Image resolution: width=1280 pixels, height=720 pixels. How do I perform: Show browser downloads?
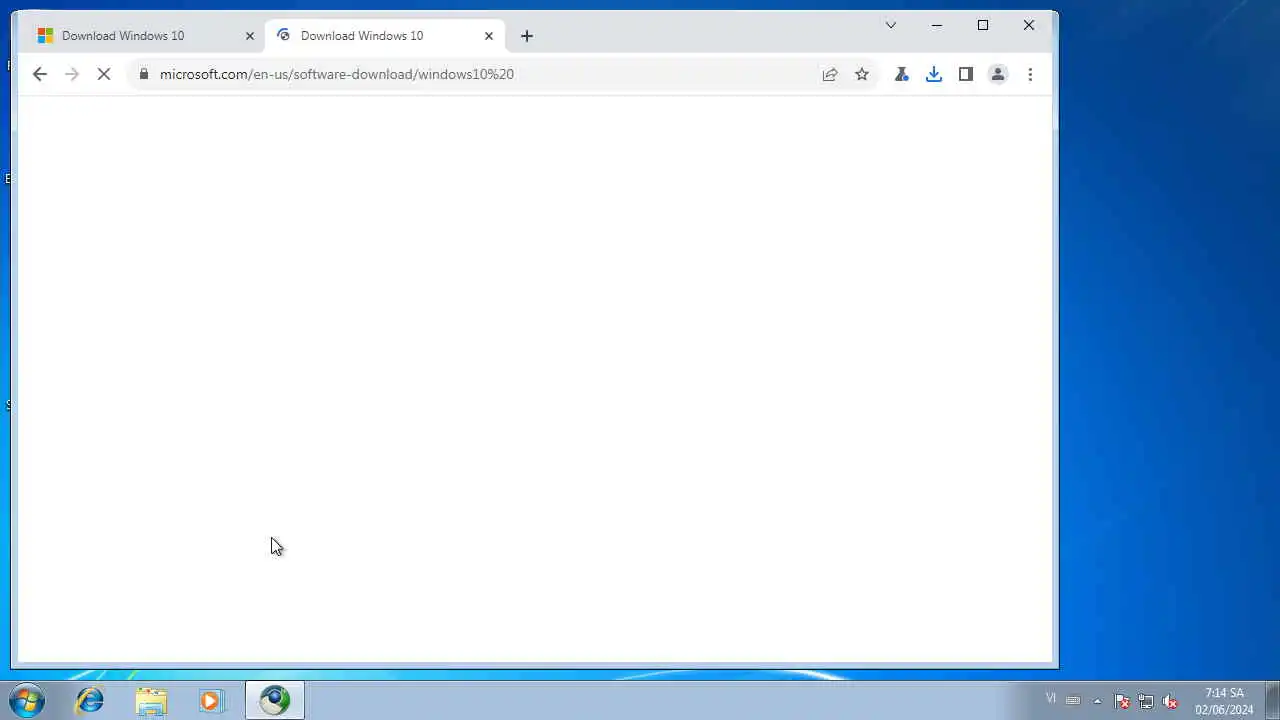934,74
